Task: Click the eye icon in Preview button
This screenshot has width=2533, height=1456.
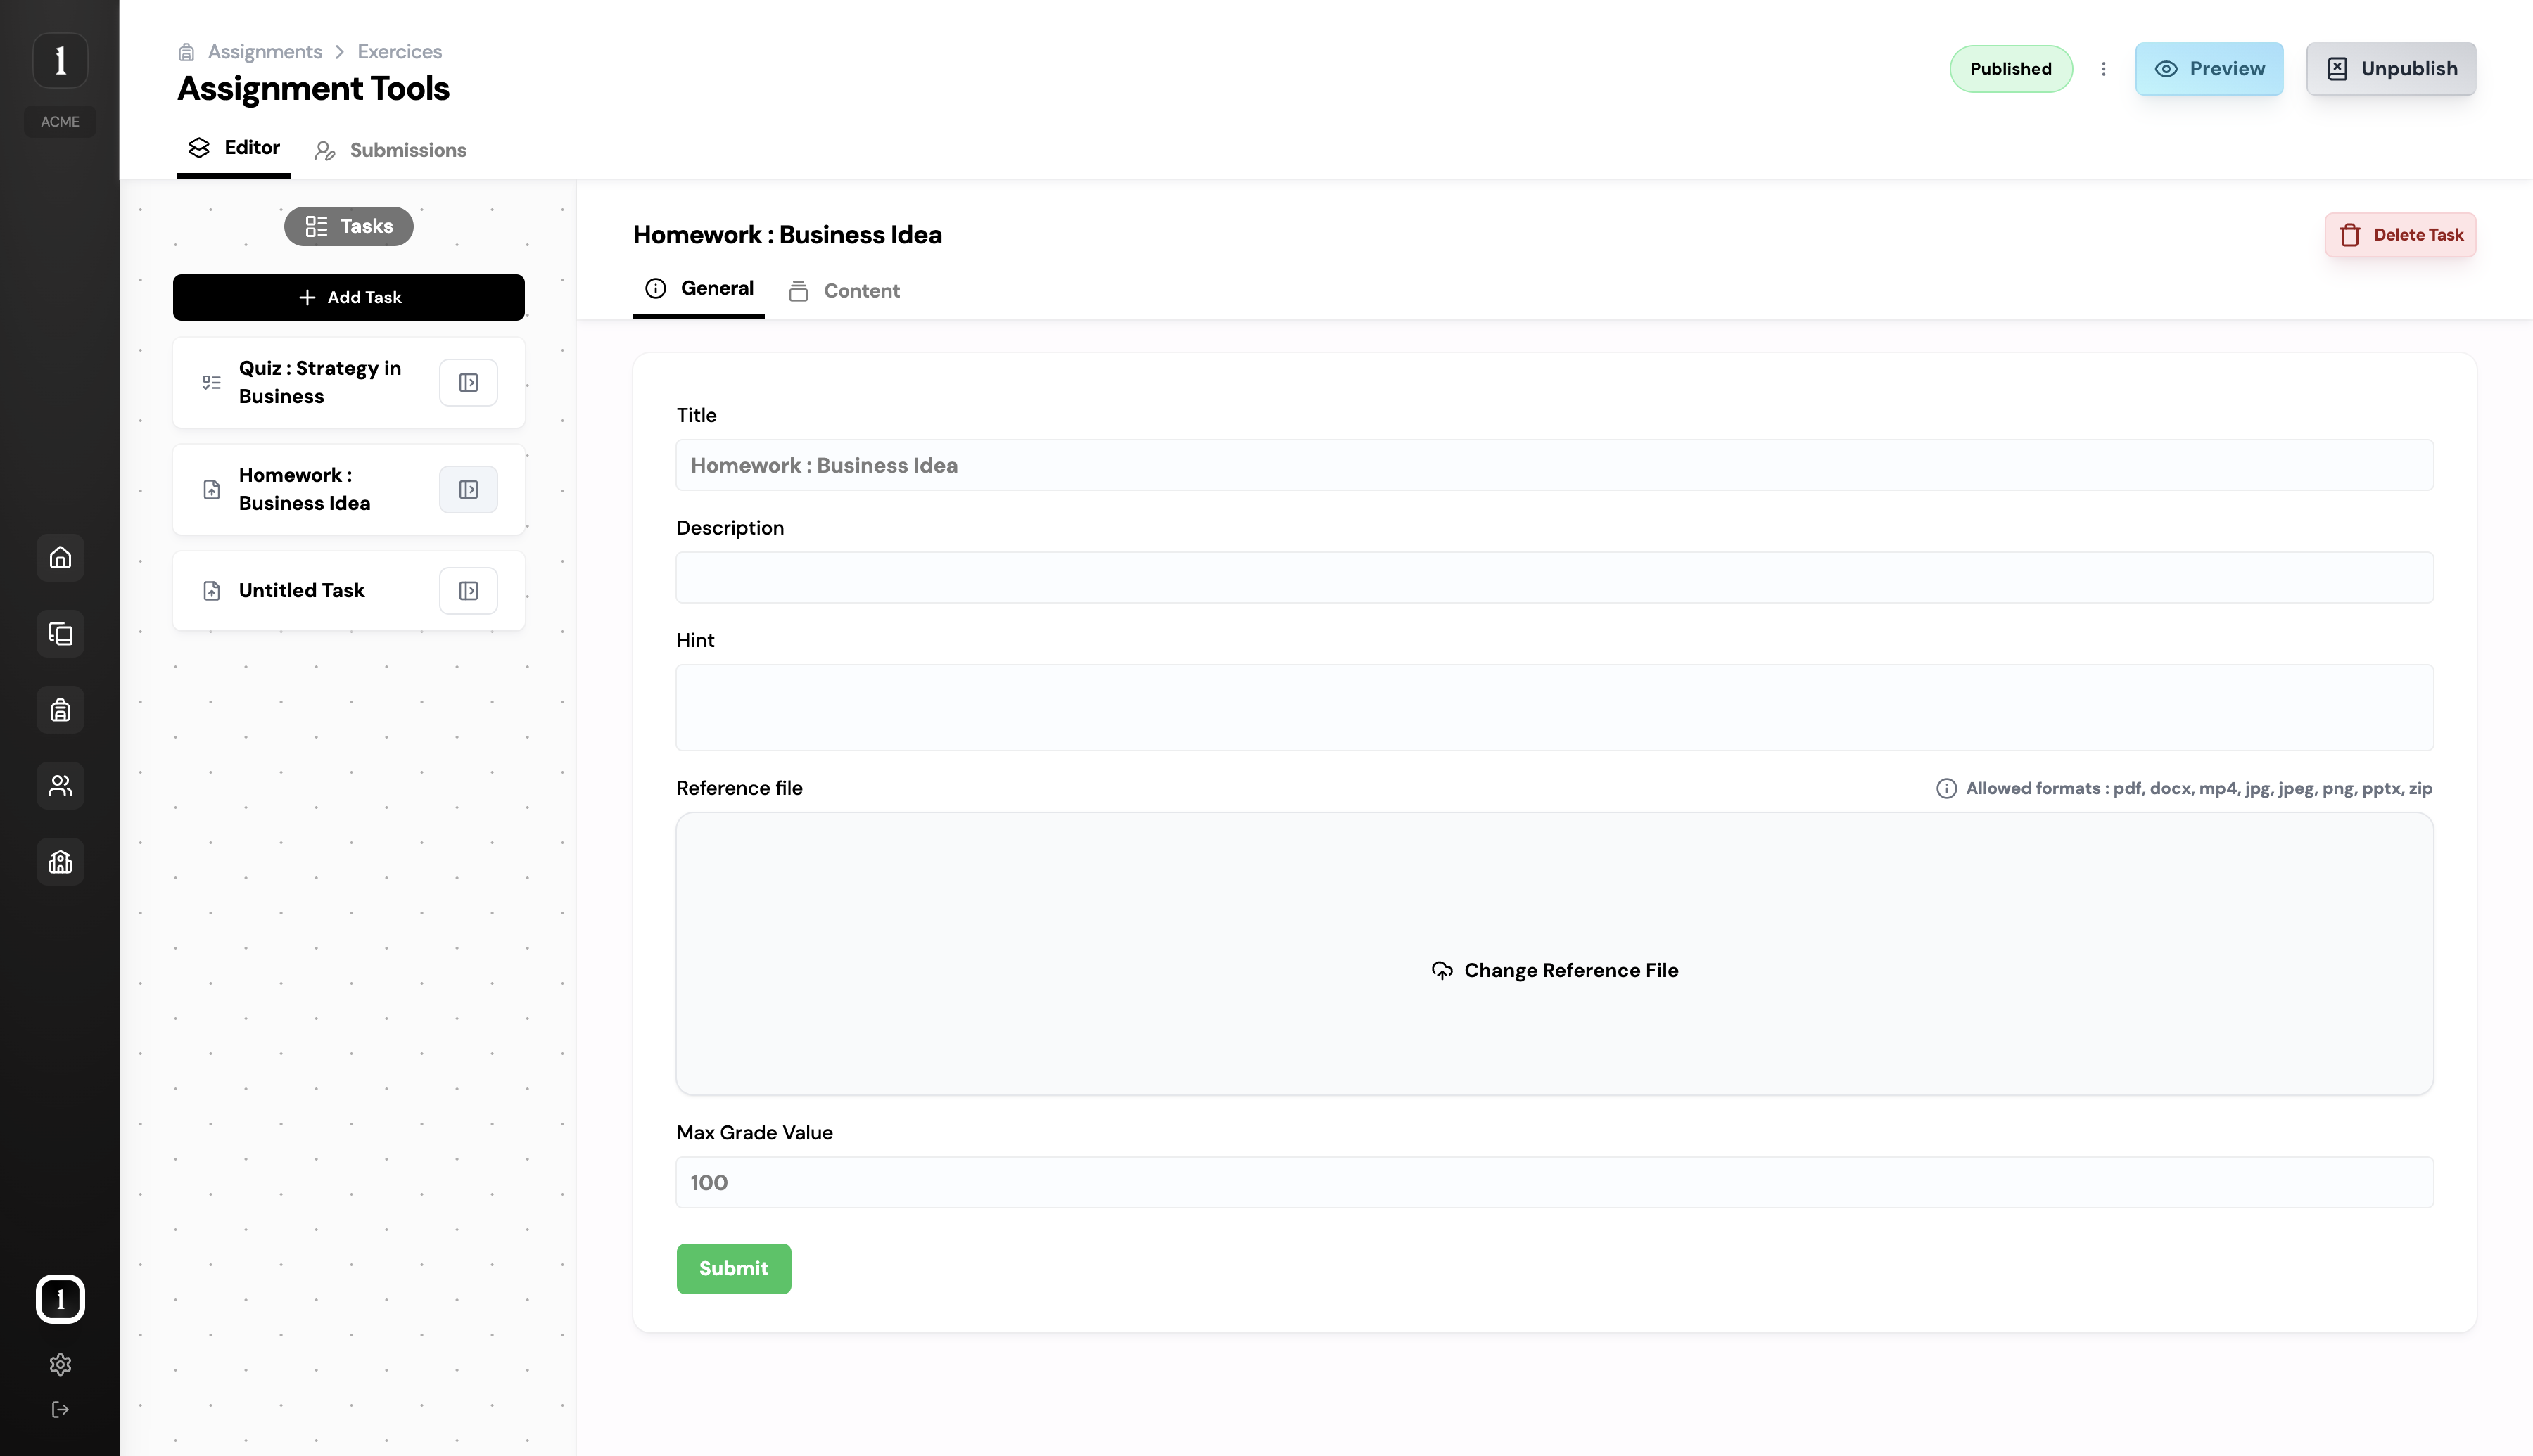Action: point(2165,69)
